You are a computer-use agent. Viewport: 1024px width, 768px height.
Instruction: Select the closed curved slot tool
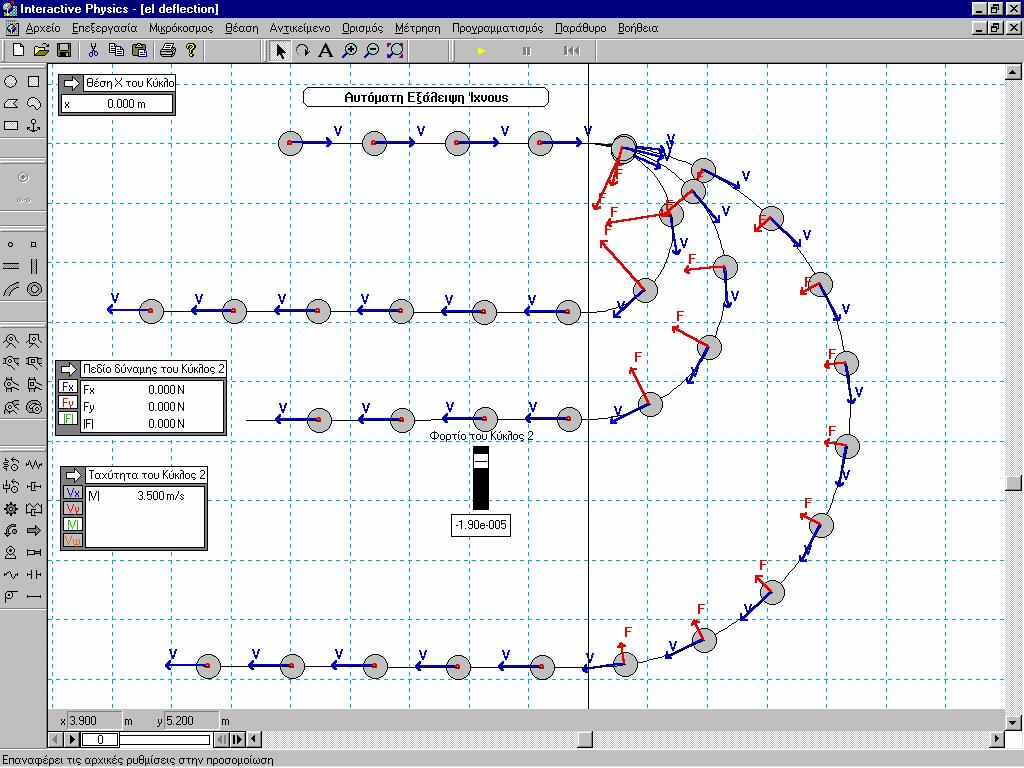[33, 289]
